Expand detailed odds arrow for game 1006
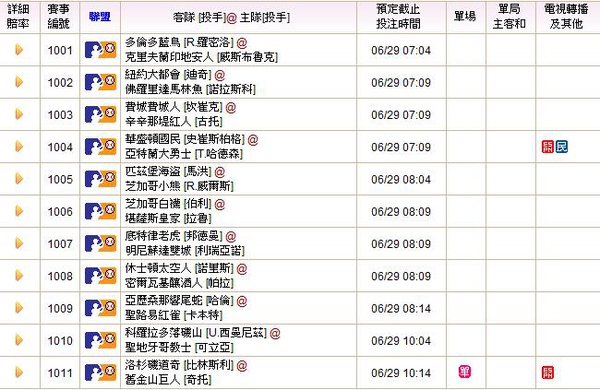This screenshot has height=390, width=600. (x=19, y=211)
